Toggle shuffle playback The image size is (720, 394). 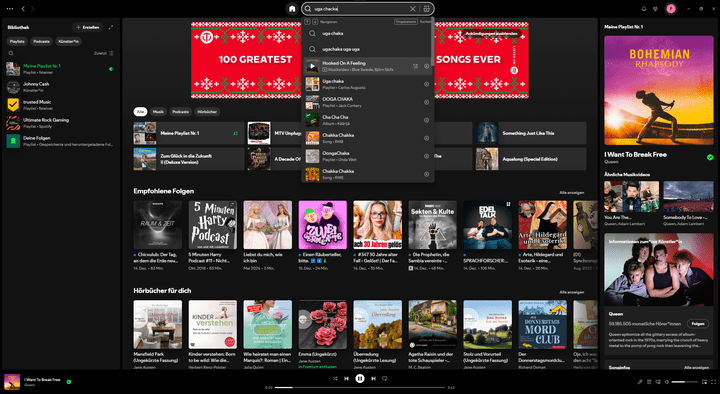click(335, 378)
